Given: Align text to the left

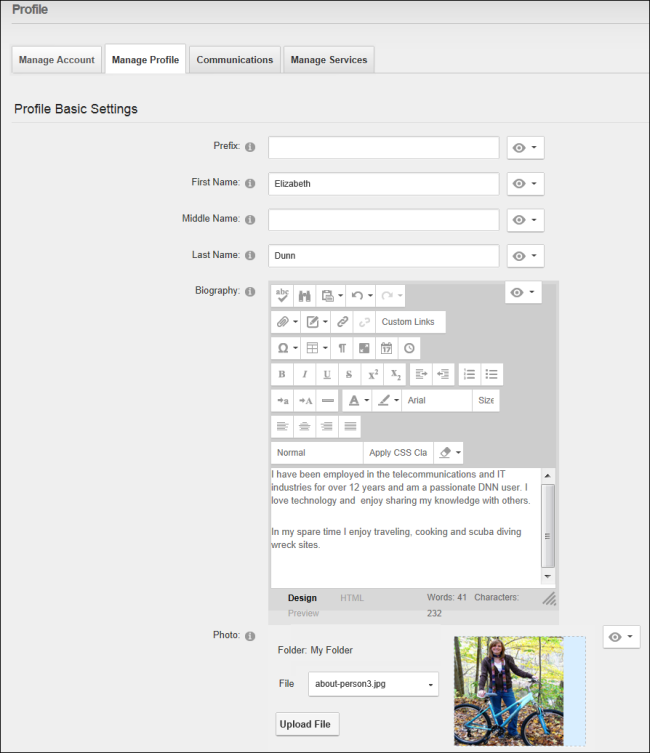Looking at the screenshot, I should [x=282, y=426].
